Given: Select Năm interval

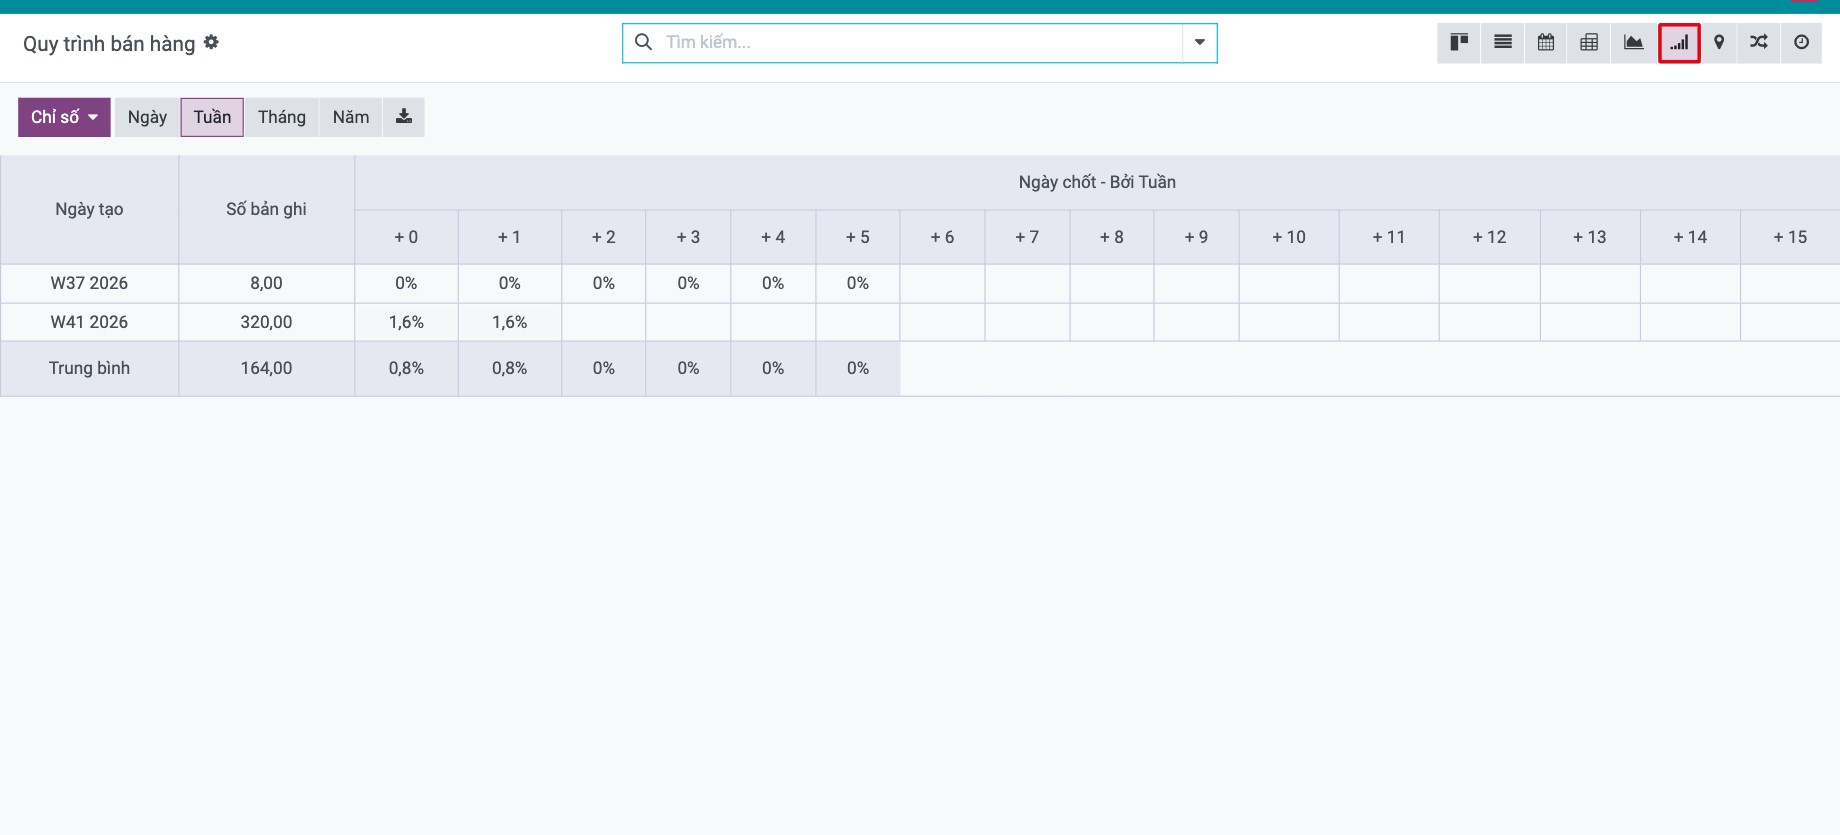Looking at the screenshot, I should coord(351,117).
